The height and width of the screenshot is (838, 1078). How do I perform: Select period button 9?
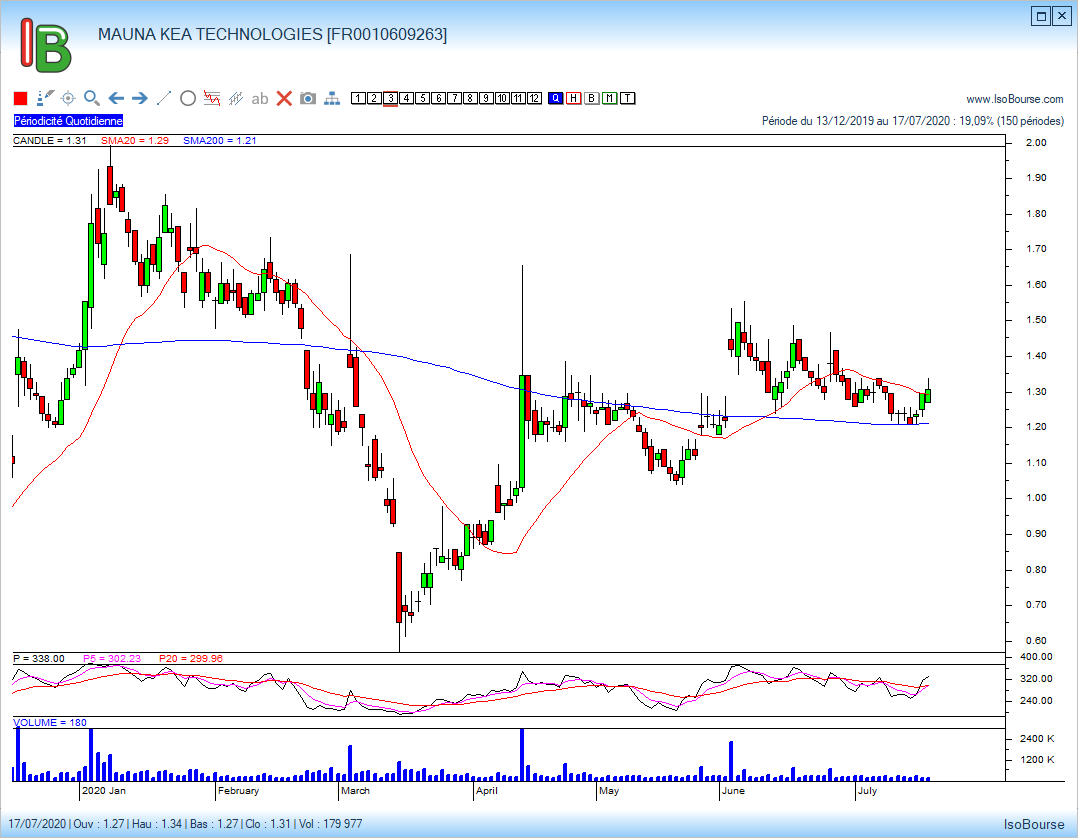point(486,98)
